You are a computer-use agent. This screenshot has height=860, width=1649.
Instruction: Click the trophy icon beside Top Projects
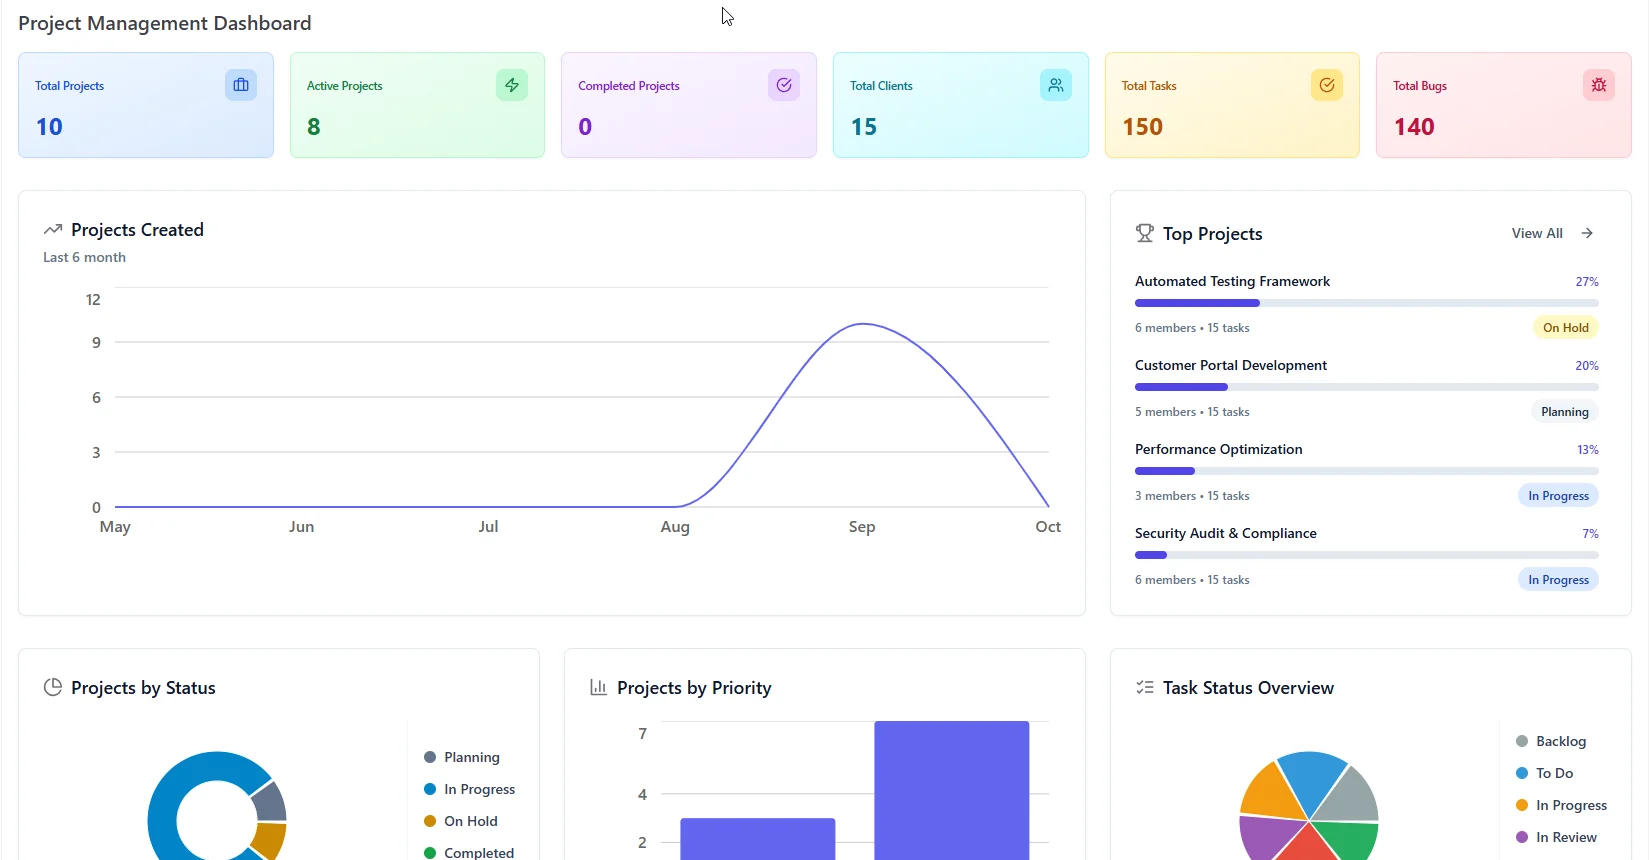(x=1145, y=233)
